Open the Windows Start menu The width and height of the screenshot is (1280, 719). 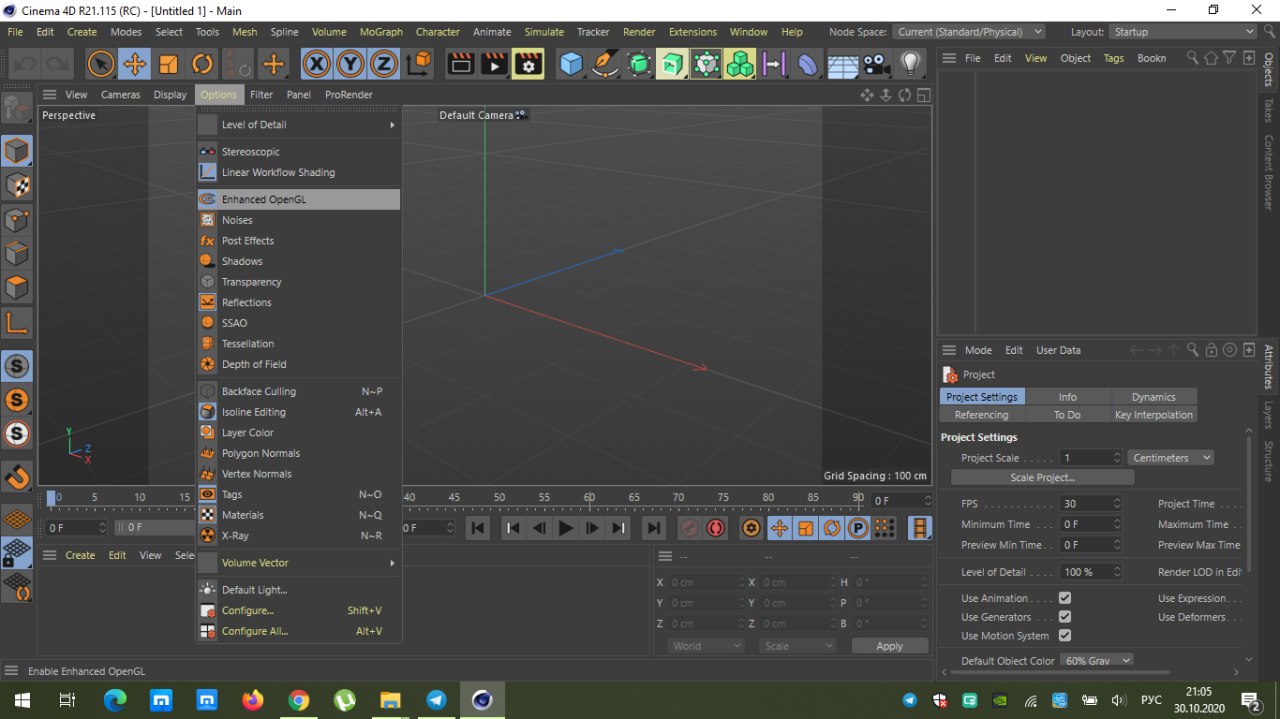point(22,700)
